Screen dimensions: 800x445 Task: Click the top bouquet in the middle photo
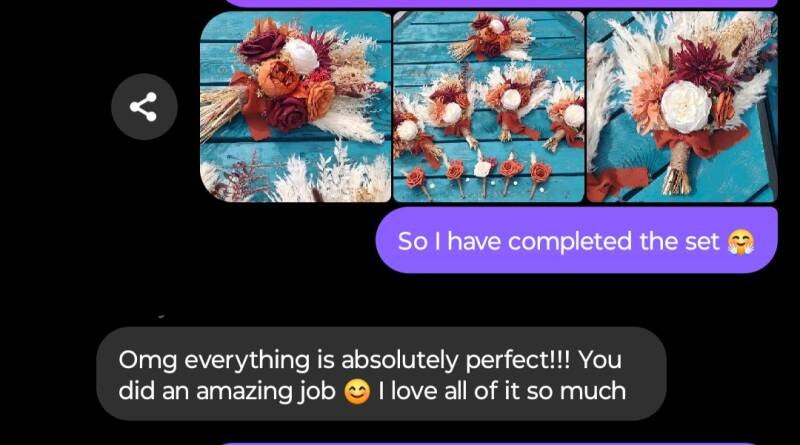(488, 37)
